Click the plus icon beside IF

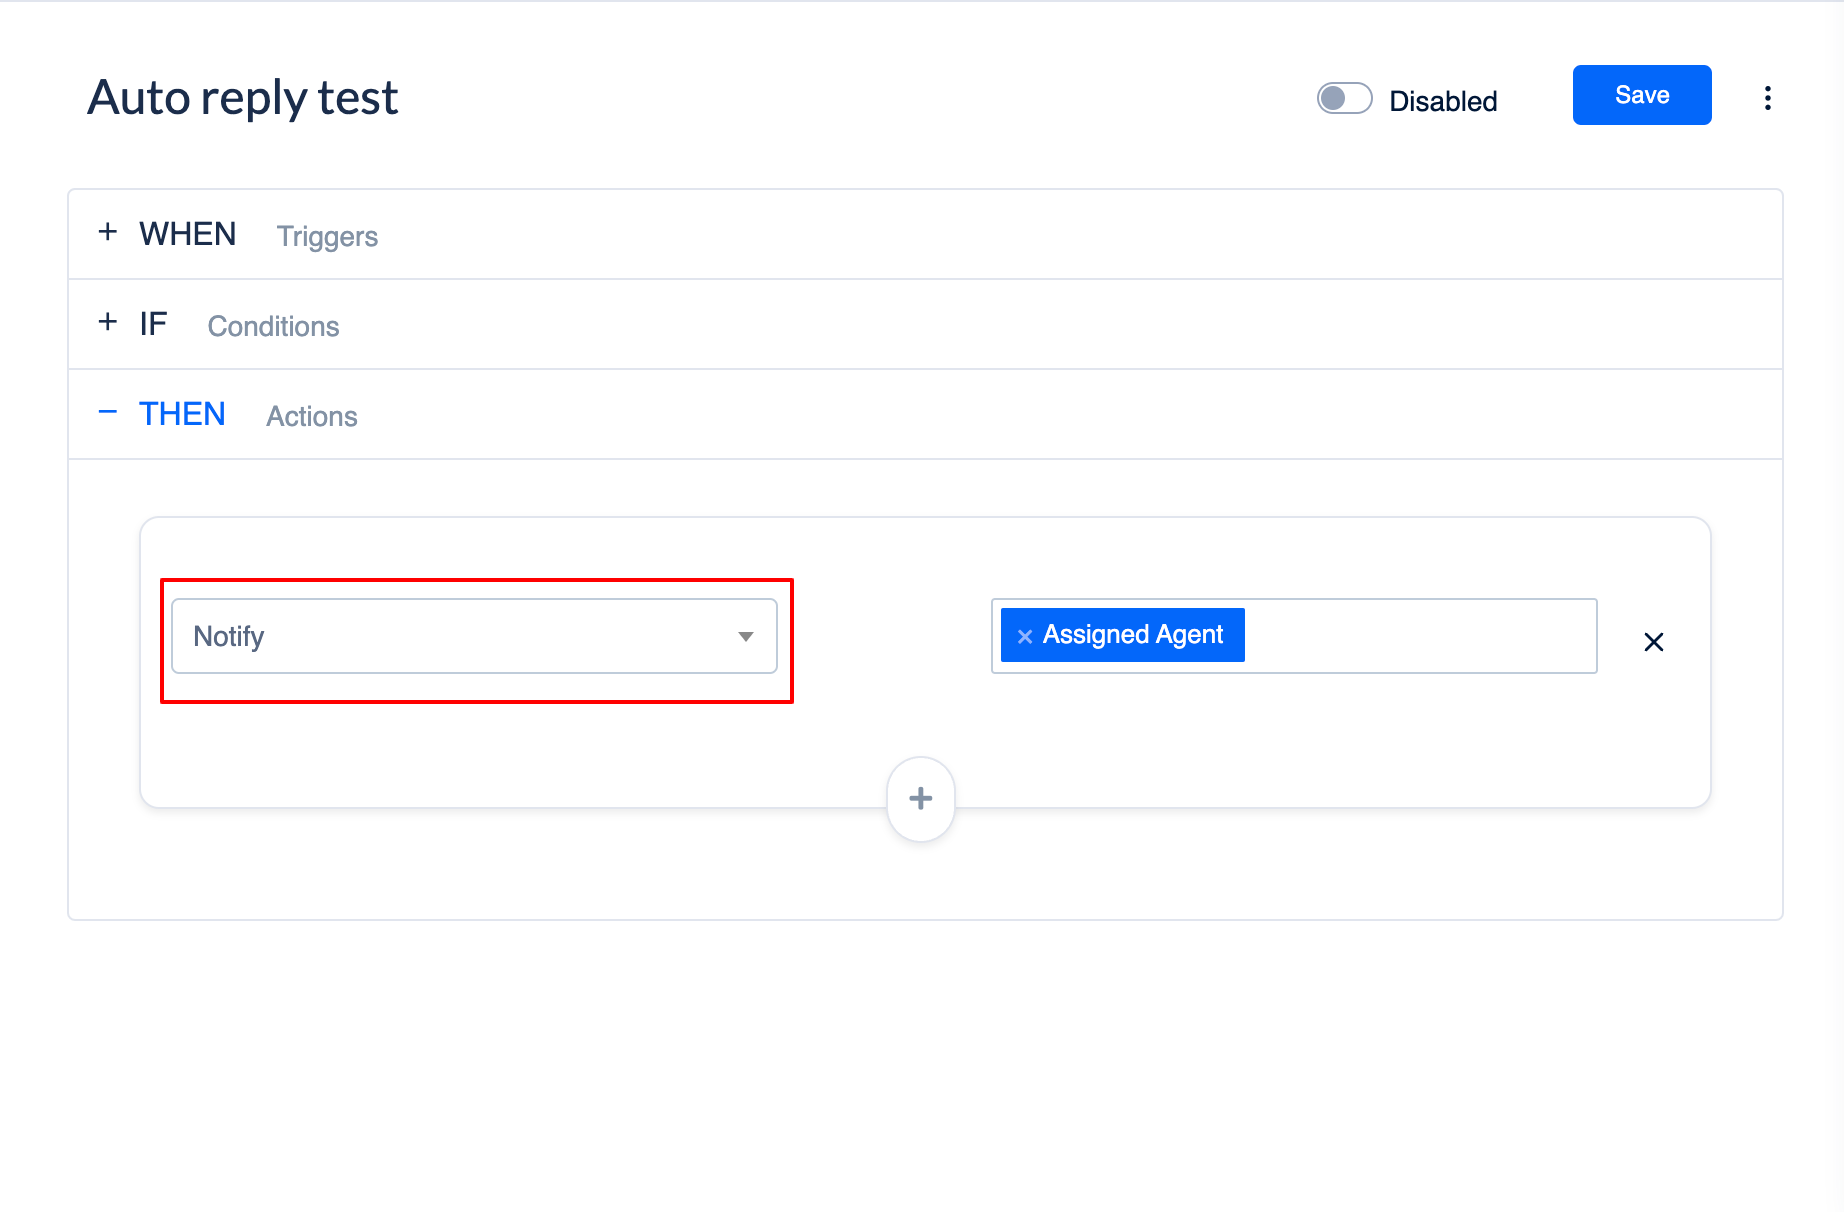pos(108,322)
